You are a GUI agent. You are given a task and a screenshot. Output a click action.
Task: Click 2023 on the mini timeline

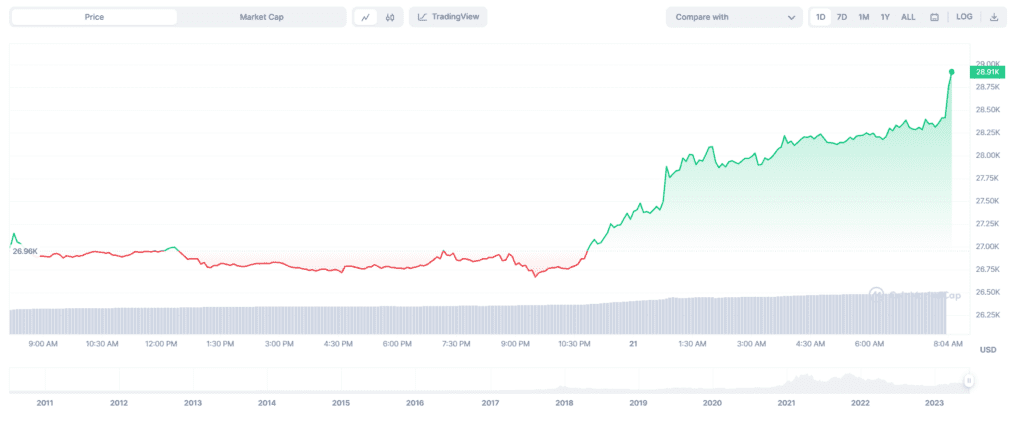point(935,403)
